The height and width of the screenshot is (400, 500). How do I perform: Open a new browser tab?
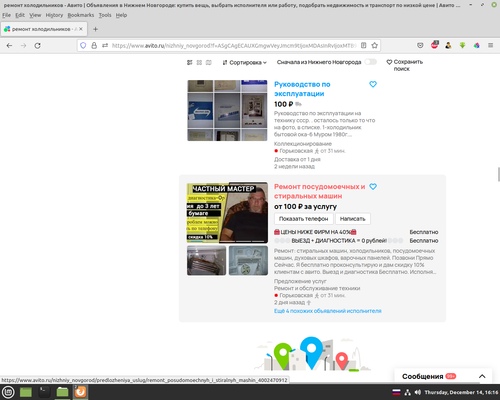point(95,29)
